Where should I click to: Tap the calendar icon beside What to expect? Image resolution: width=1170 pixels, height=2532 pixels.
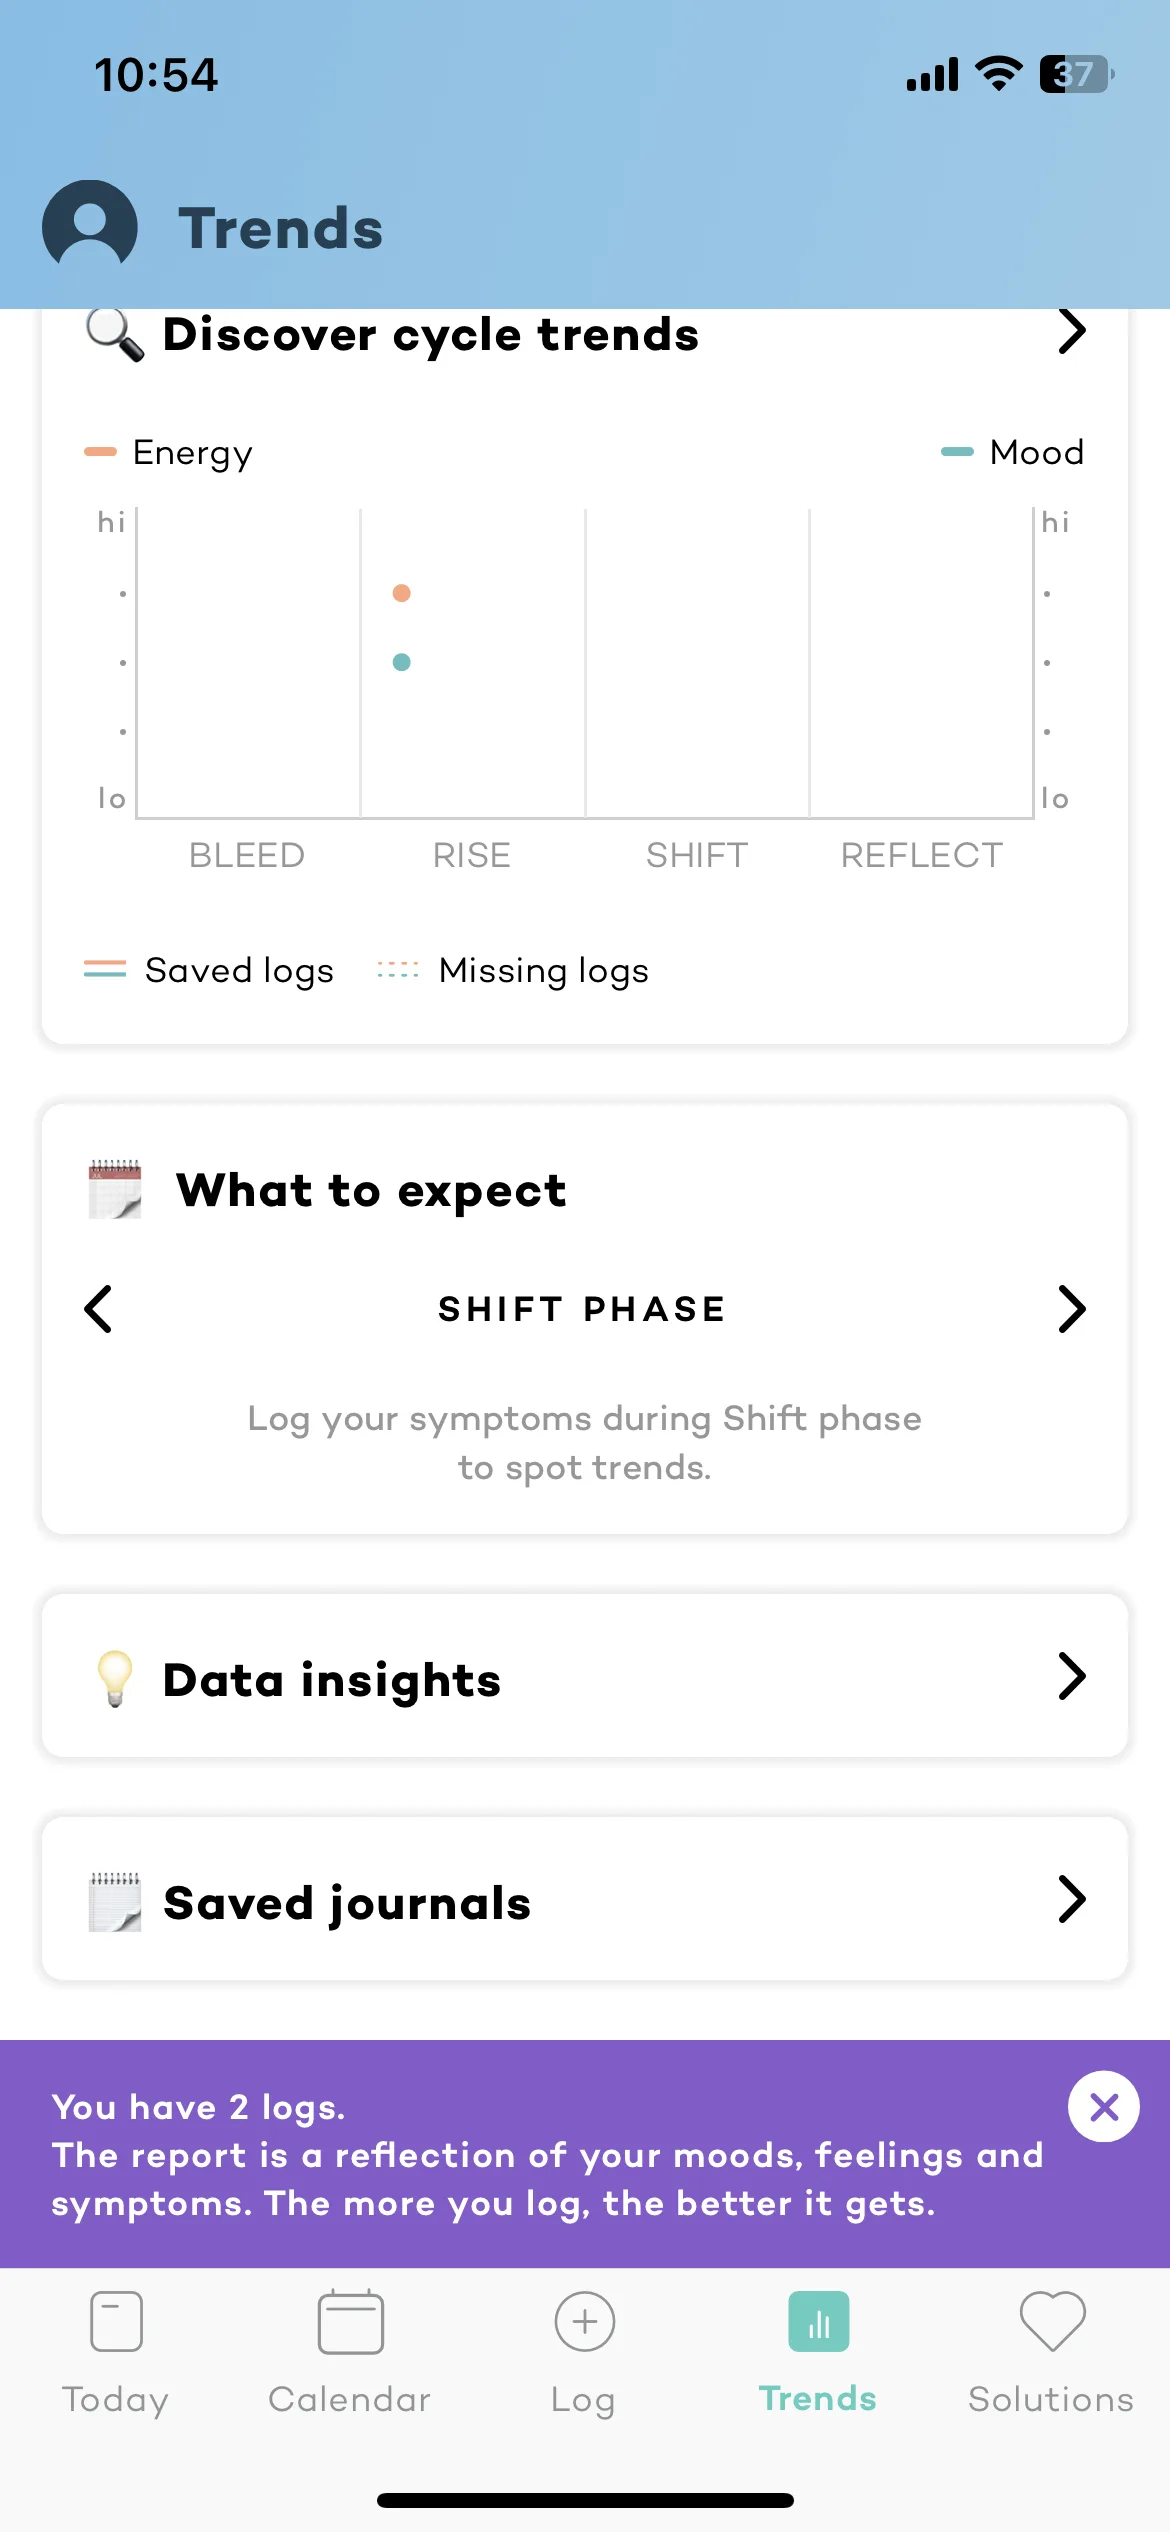tap(115, 1189)
